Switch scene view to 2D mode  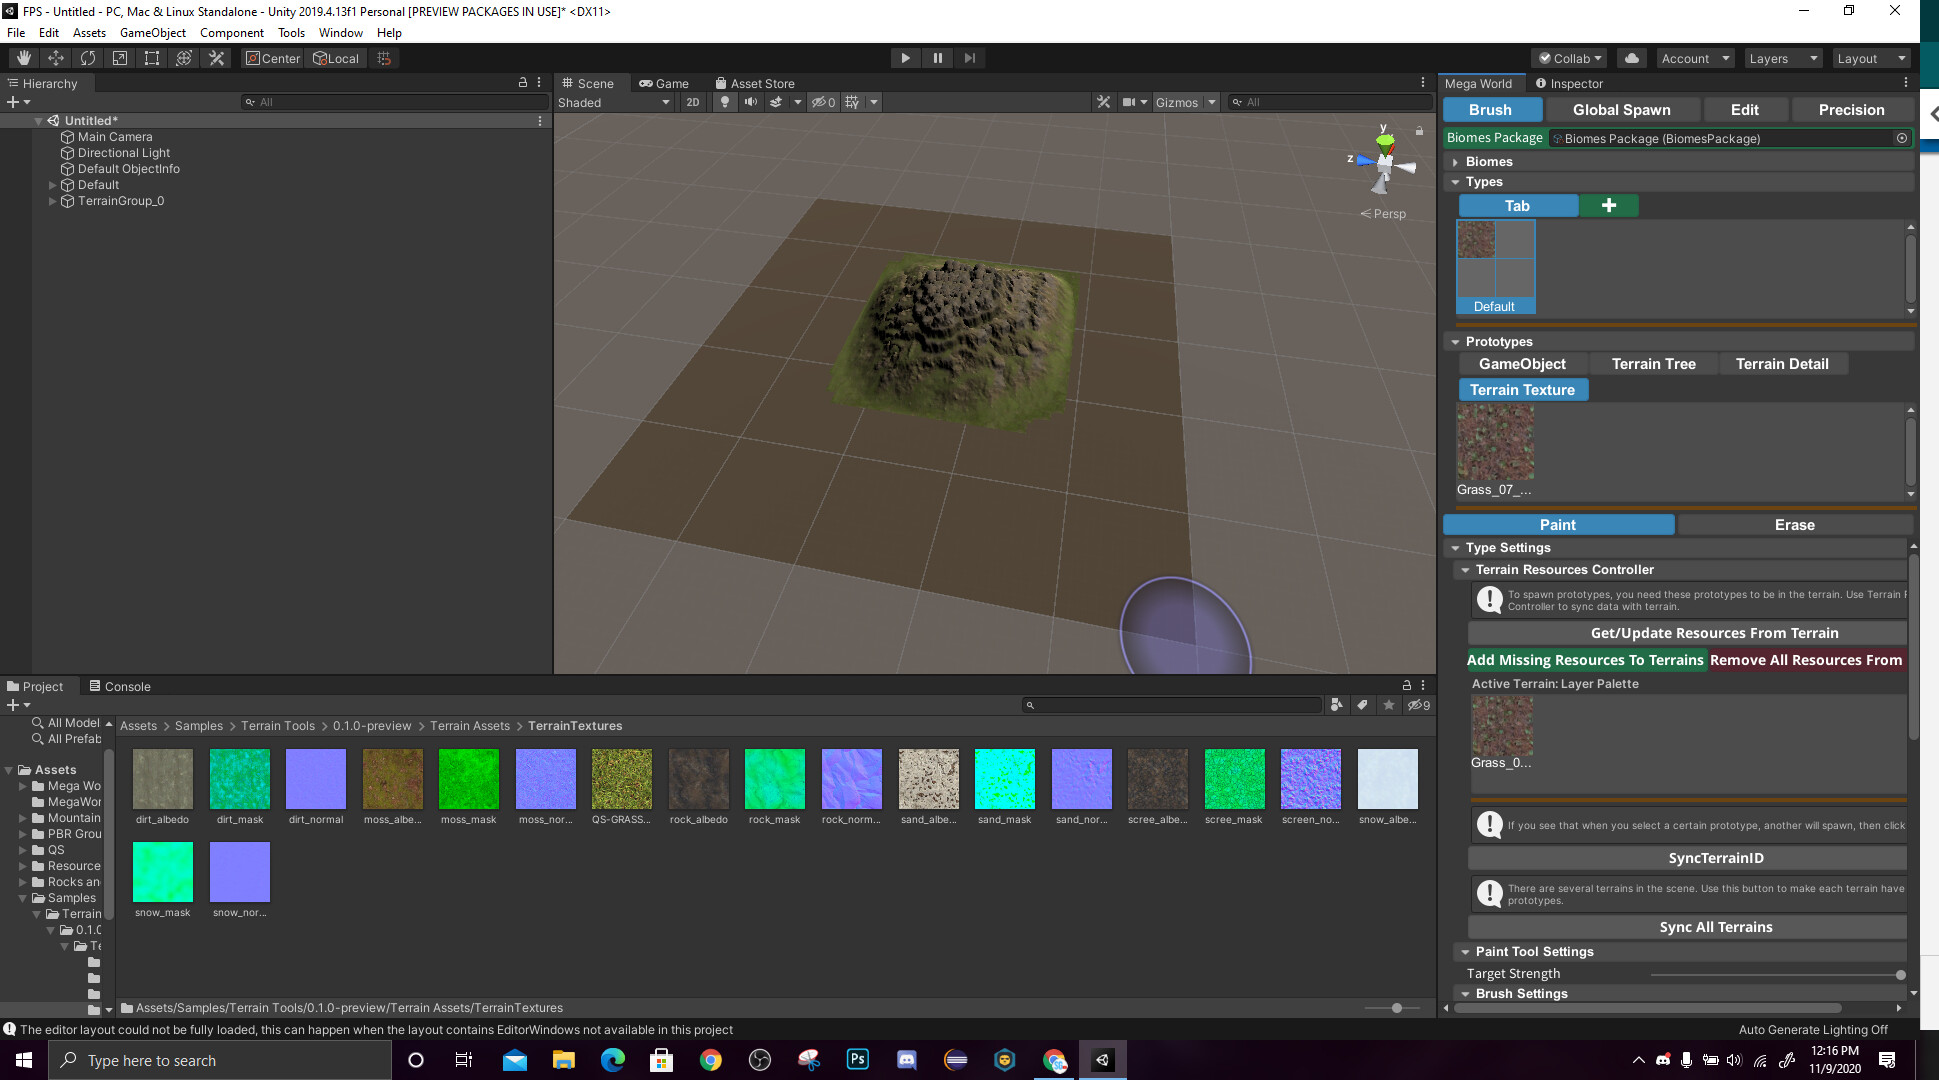click(x=692, y=102)
